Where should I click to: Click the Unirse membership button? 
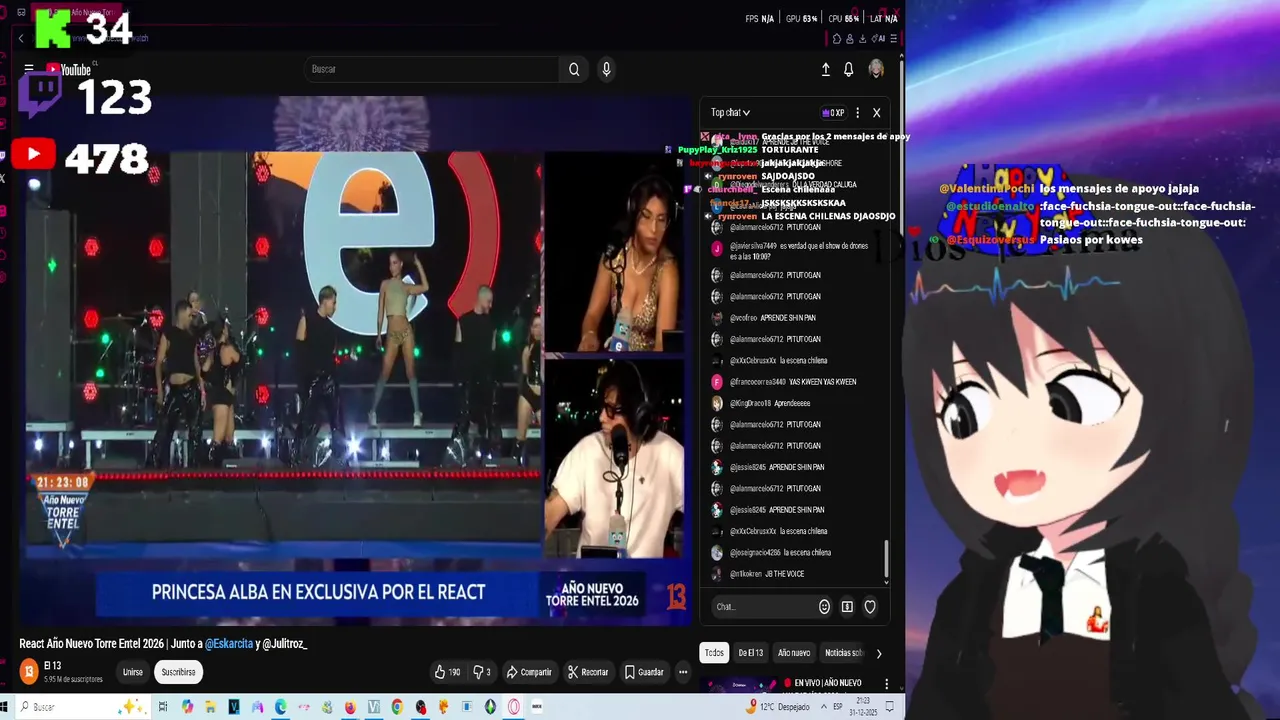pyautogui.click(x=132, y=672)
